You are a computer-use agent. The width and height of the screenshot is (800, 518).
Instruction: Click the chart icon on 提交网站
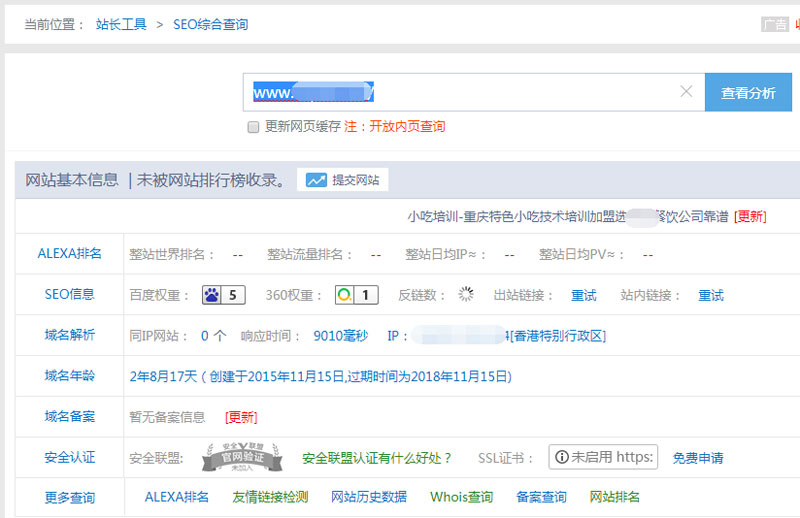point(316,180)
